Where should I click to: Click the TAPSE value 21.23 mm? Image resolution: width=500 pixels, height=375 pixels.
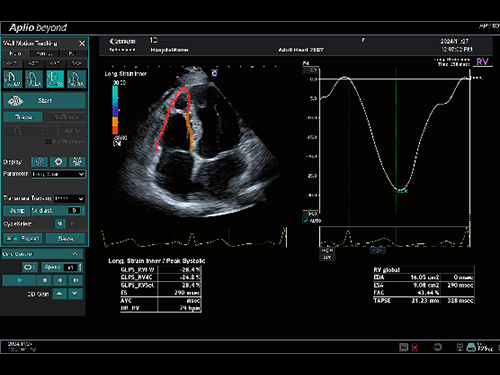(425, 301)
